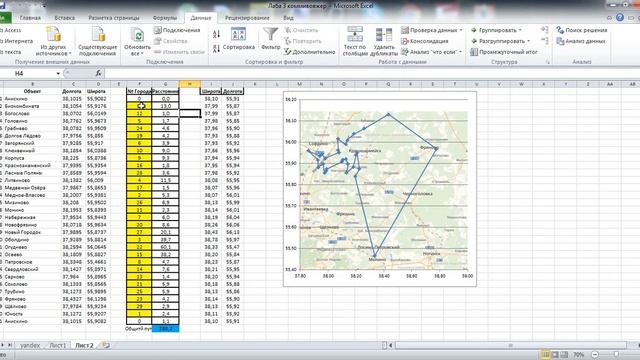
Task: Select the highlighted column H header
Action: (x=190, y=84)
